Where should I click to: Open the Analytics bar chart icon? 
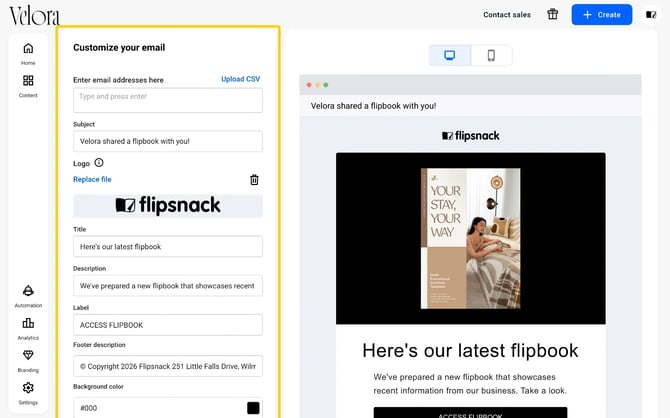[x=28, y=323]
